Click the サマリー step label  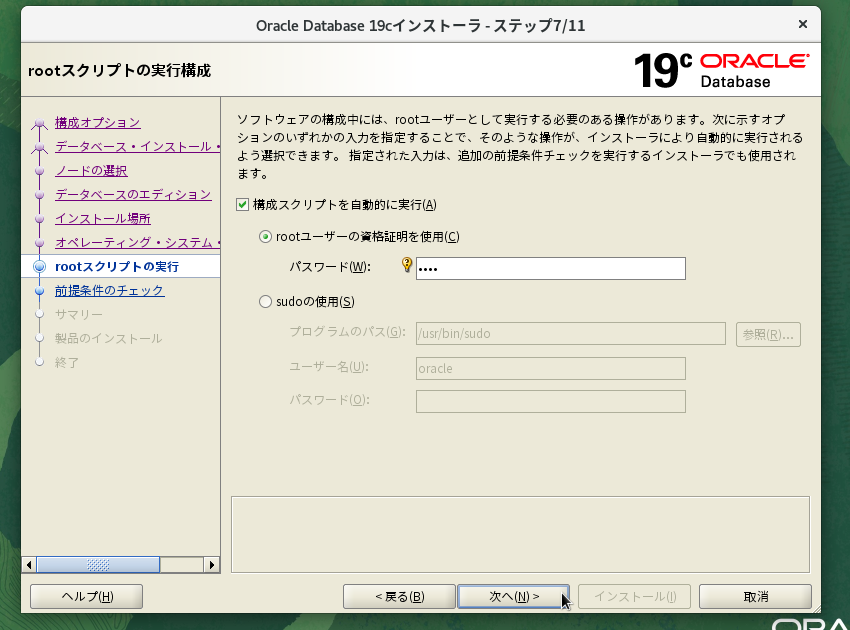click(x=79, y=314)
